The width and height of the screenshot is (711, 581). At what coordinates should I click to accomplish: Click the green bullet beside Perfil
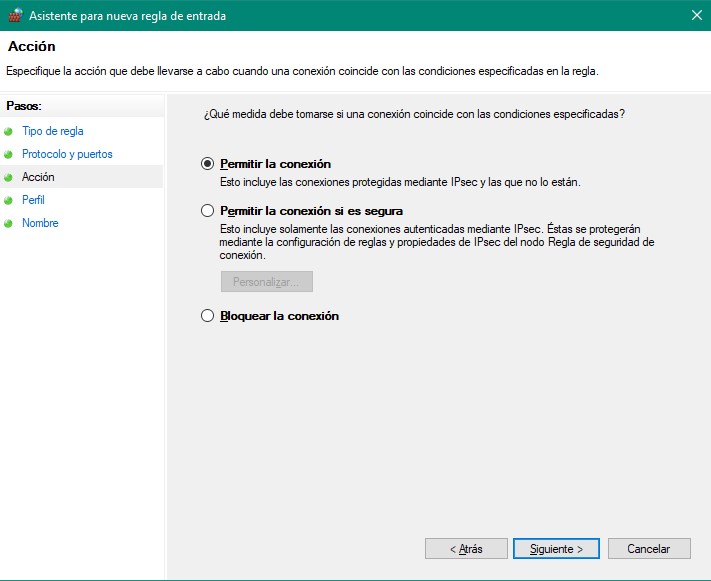coord(9,200)
